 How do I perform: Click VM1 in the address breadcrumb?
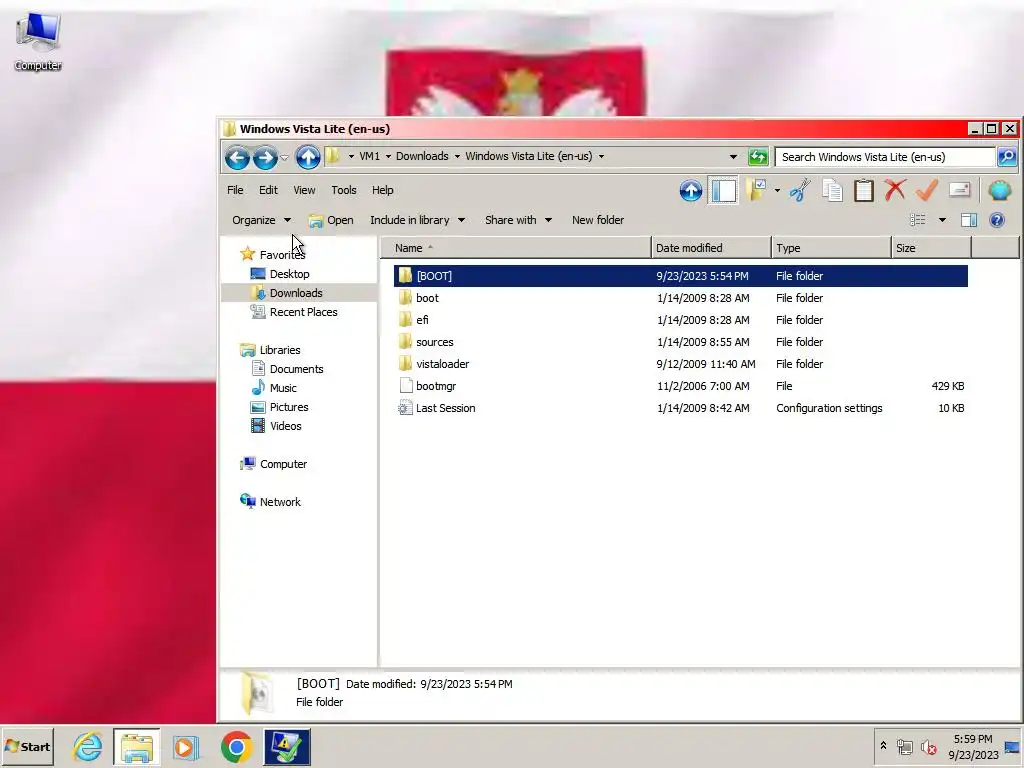click(369, 156)
